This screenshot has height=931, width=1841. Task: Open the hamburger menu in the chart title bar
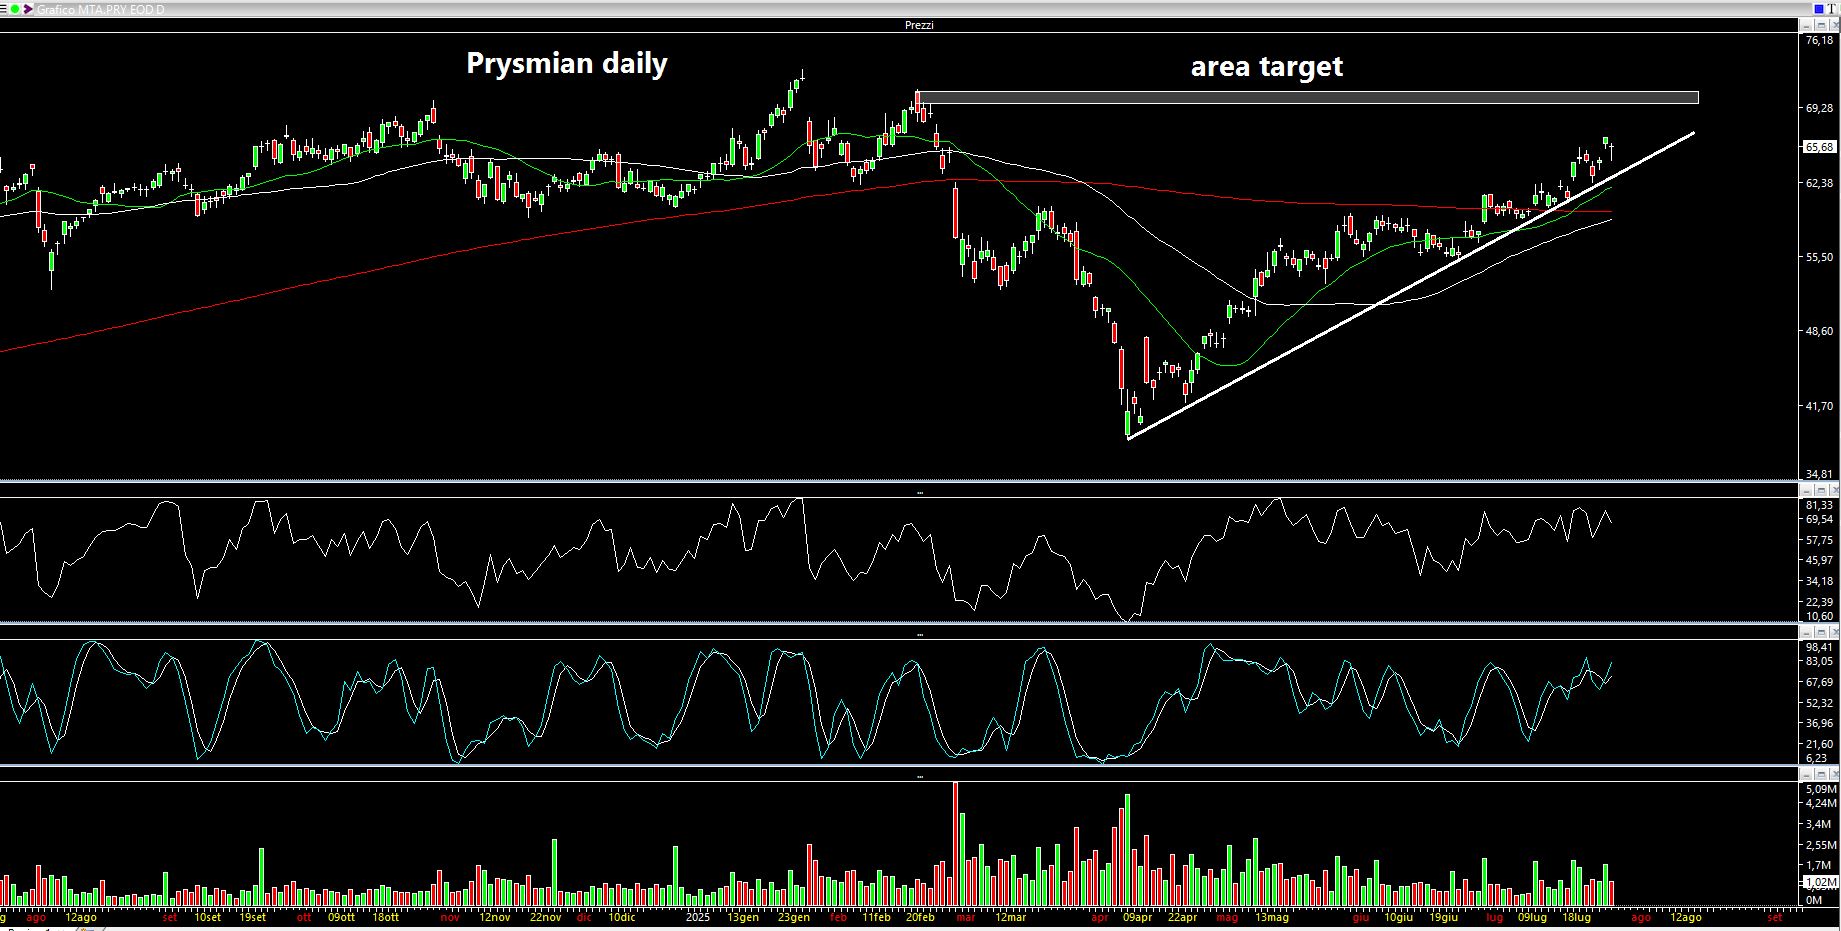tap(3, 9)
